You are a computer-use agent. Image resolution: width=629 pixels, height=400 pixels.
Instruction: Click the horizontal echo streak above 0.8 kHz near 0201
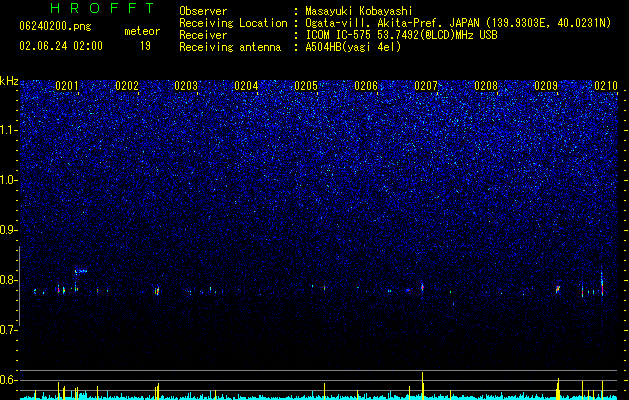[81, 271]
